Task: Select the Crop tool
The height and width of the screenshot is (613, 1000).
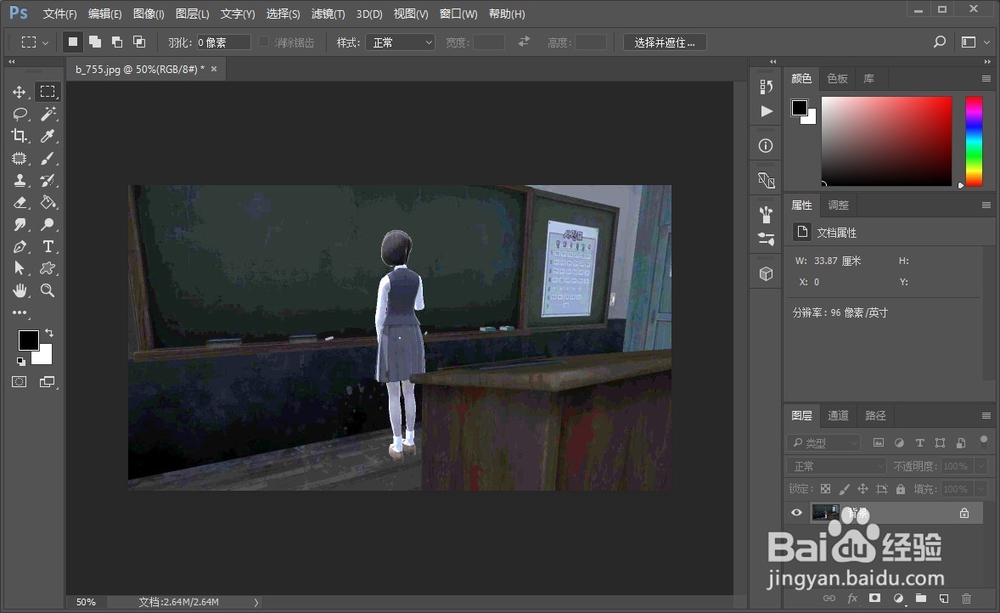Action: pyautogui.click(x=19, y=136)
